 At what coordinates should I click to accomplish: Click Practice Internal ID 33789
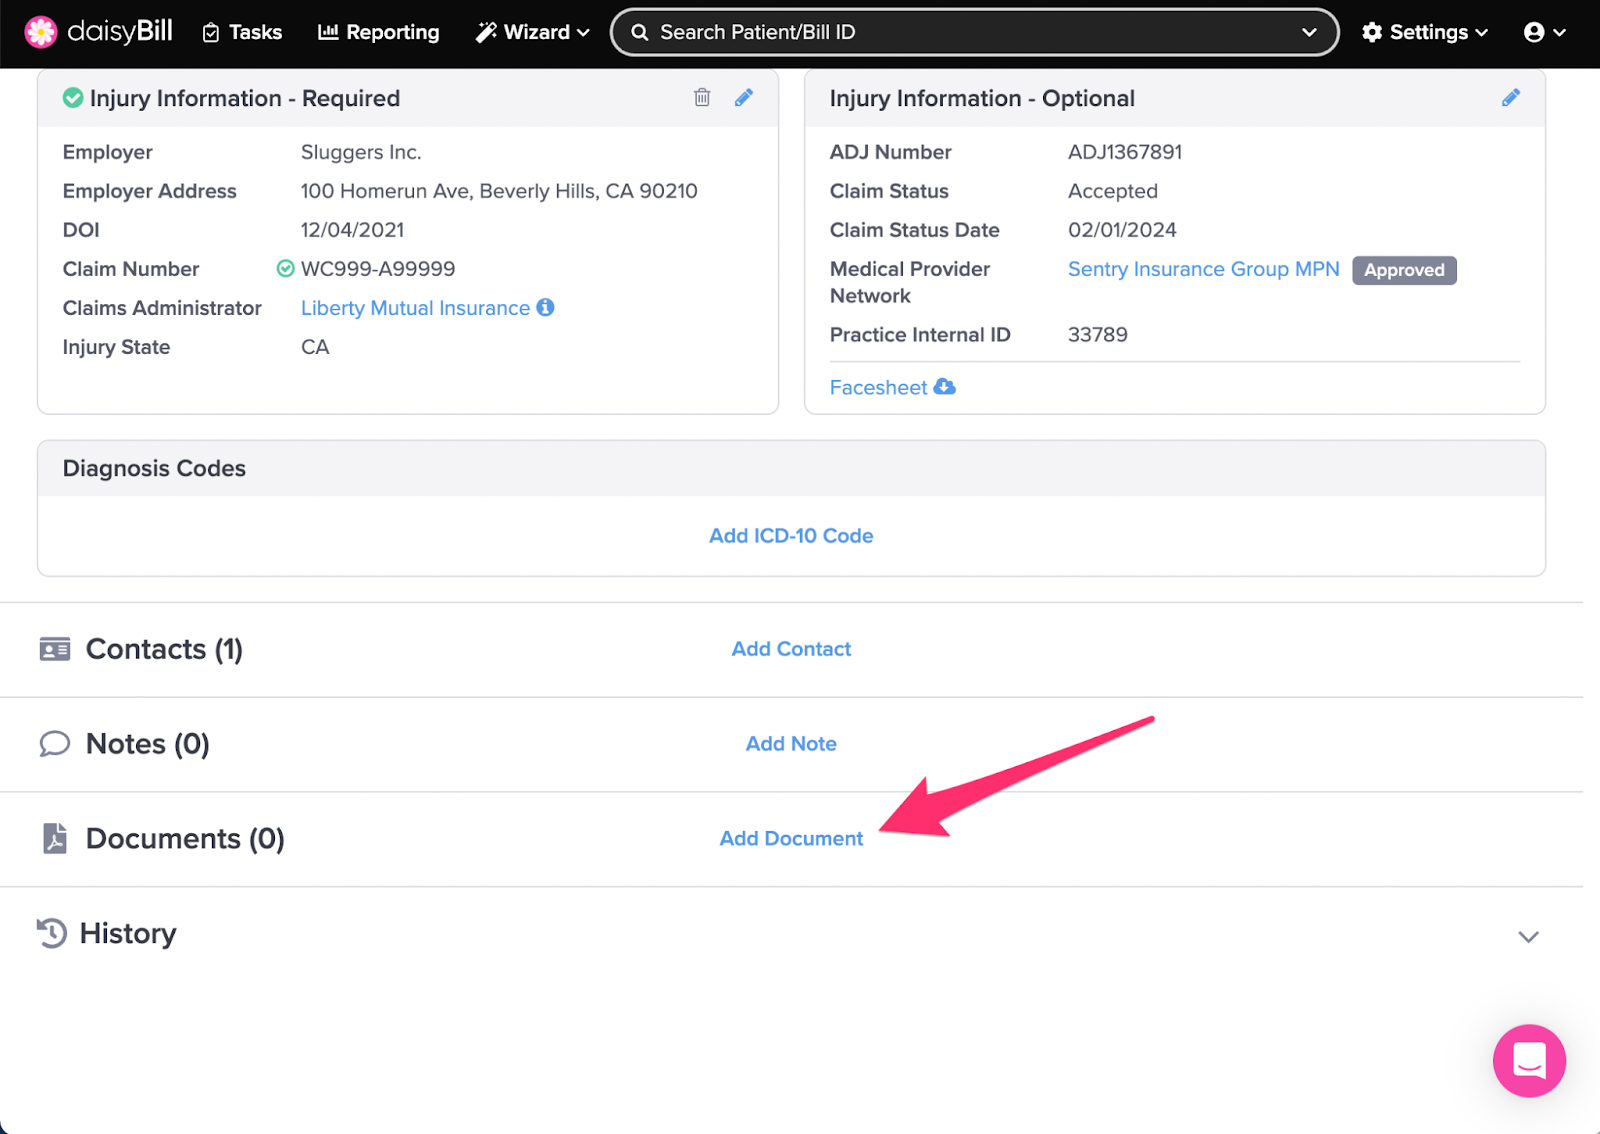point(1098,335)
